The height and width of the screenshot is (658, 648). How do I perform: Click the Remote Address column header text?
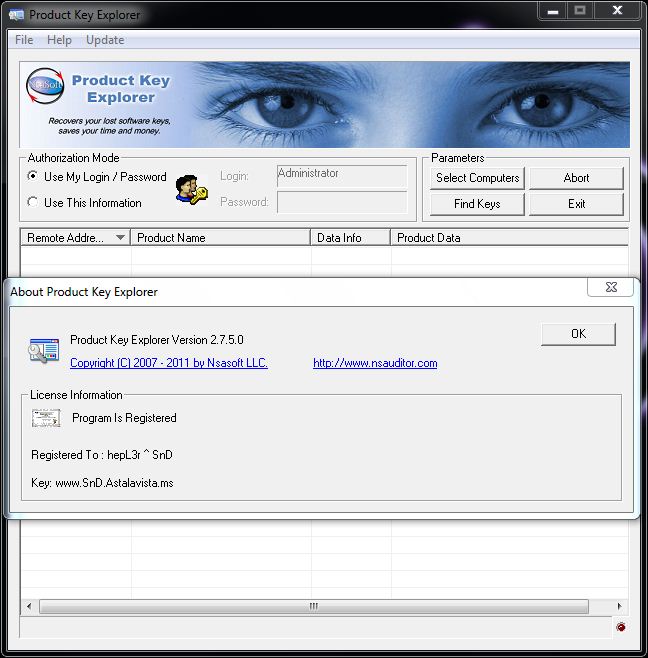65,238
